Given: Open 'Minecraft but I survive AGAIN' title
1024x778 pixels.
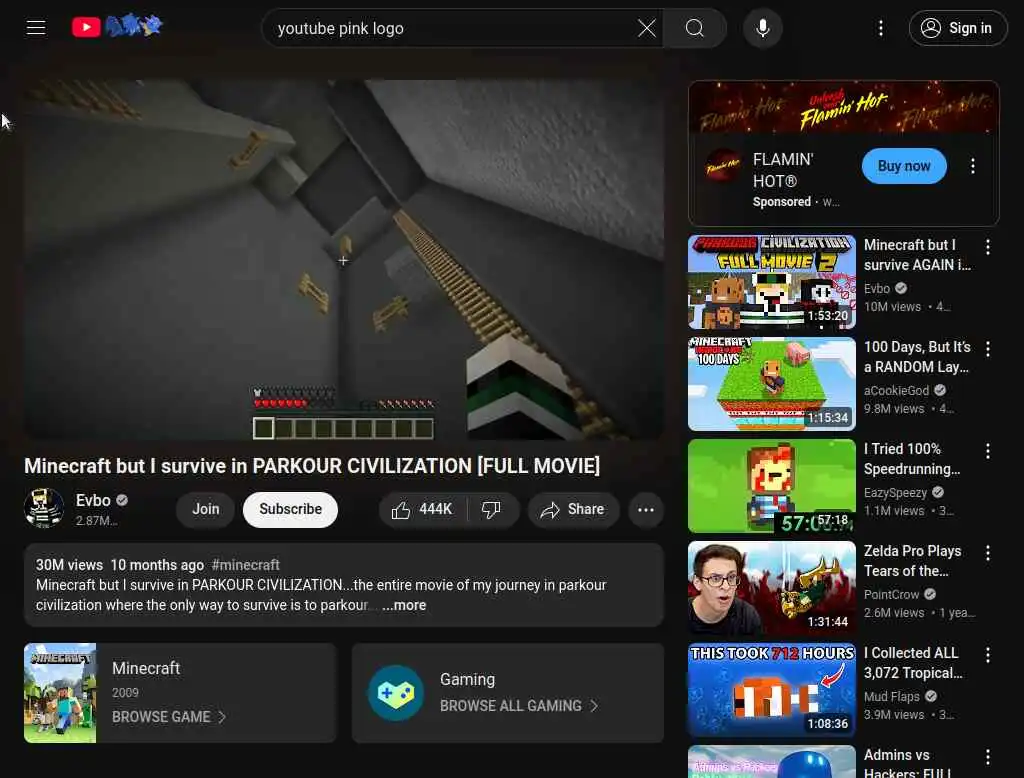Looking at the screenshot, I should tap(917, 255).
